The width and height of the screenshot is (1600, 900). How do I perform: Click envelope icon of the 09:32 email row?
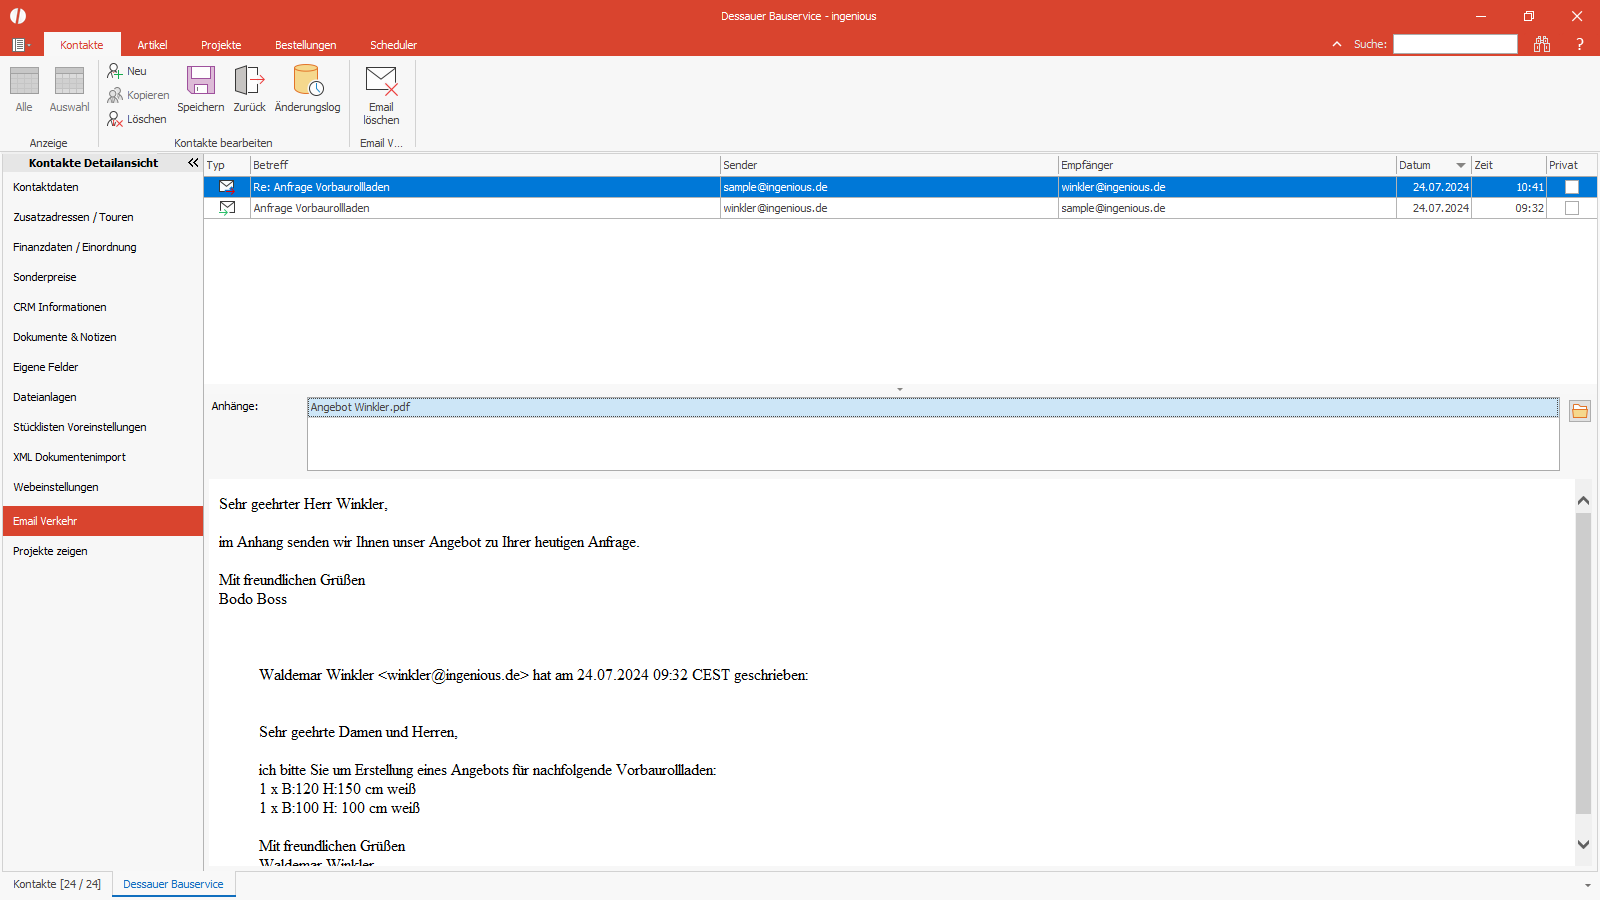pyautogui.click(x=227, y=208)
